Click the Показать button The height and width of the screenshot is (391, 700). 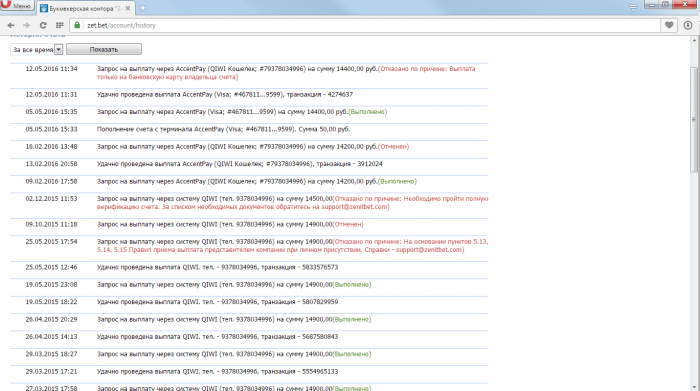104,50
